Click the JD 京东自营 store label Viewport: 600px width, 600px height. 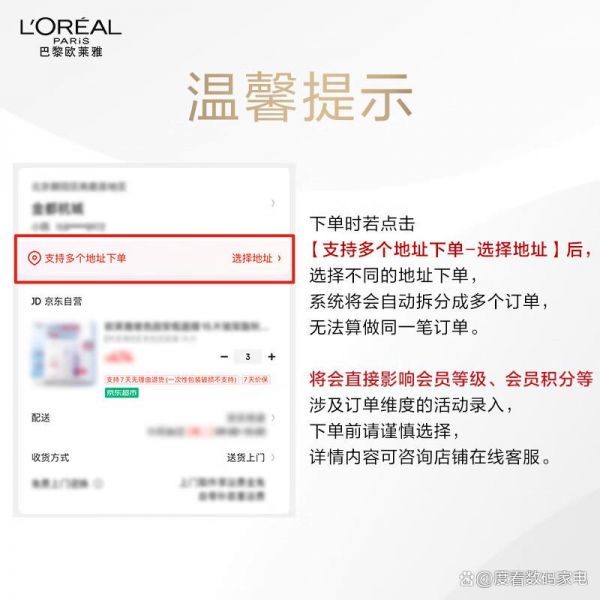(x=57, y=302)
